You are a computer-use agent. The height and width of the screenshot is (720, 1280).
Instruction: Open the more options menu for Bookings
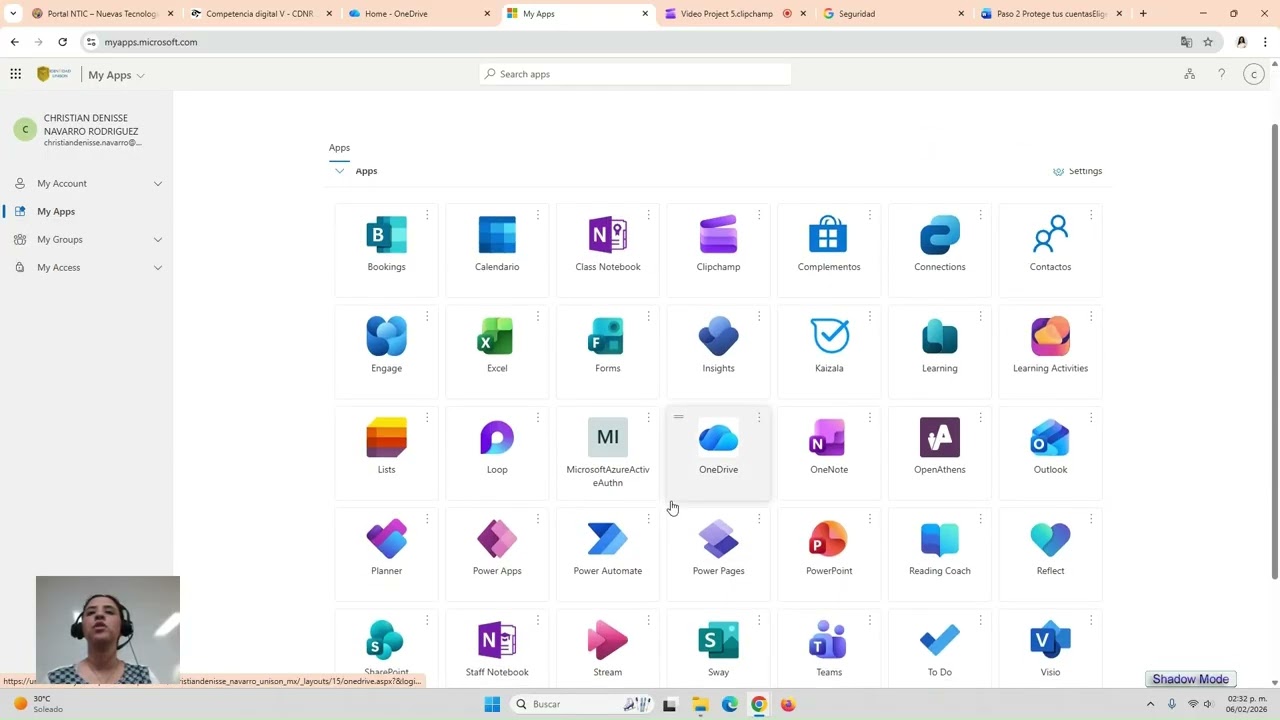(x=427, y=215)
